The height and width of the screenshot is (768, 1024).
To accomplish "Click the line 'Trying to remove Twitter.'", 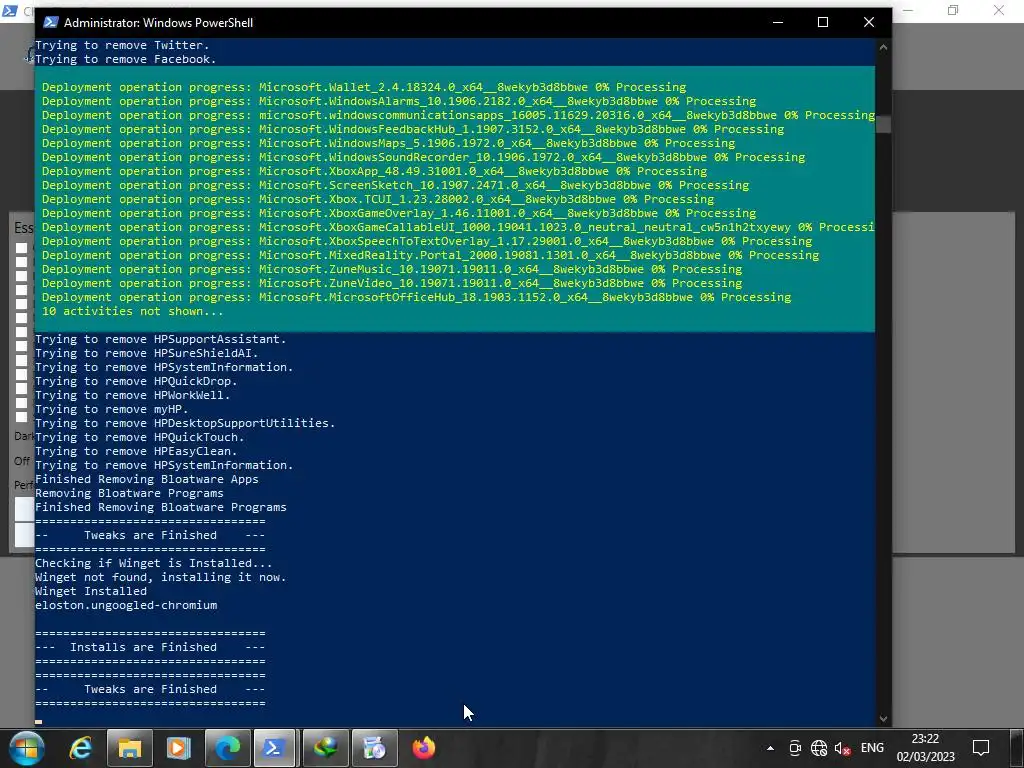I will (x=122, y=45).
